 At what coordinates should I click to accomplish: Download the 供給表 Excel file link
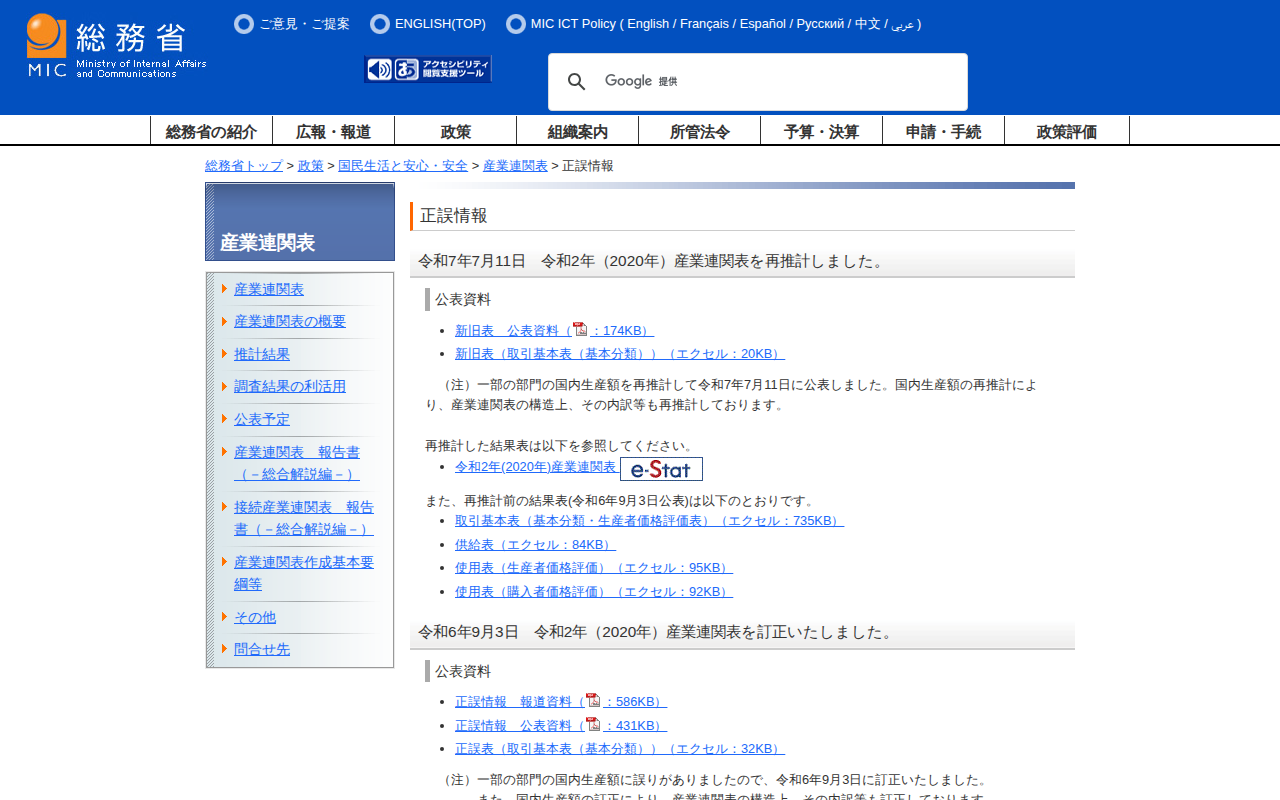click(534, 544)
